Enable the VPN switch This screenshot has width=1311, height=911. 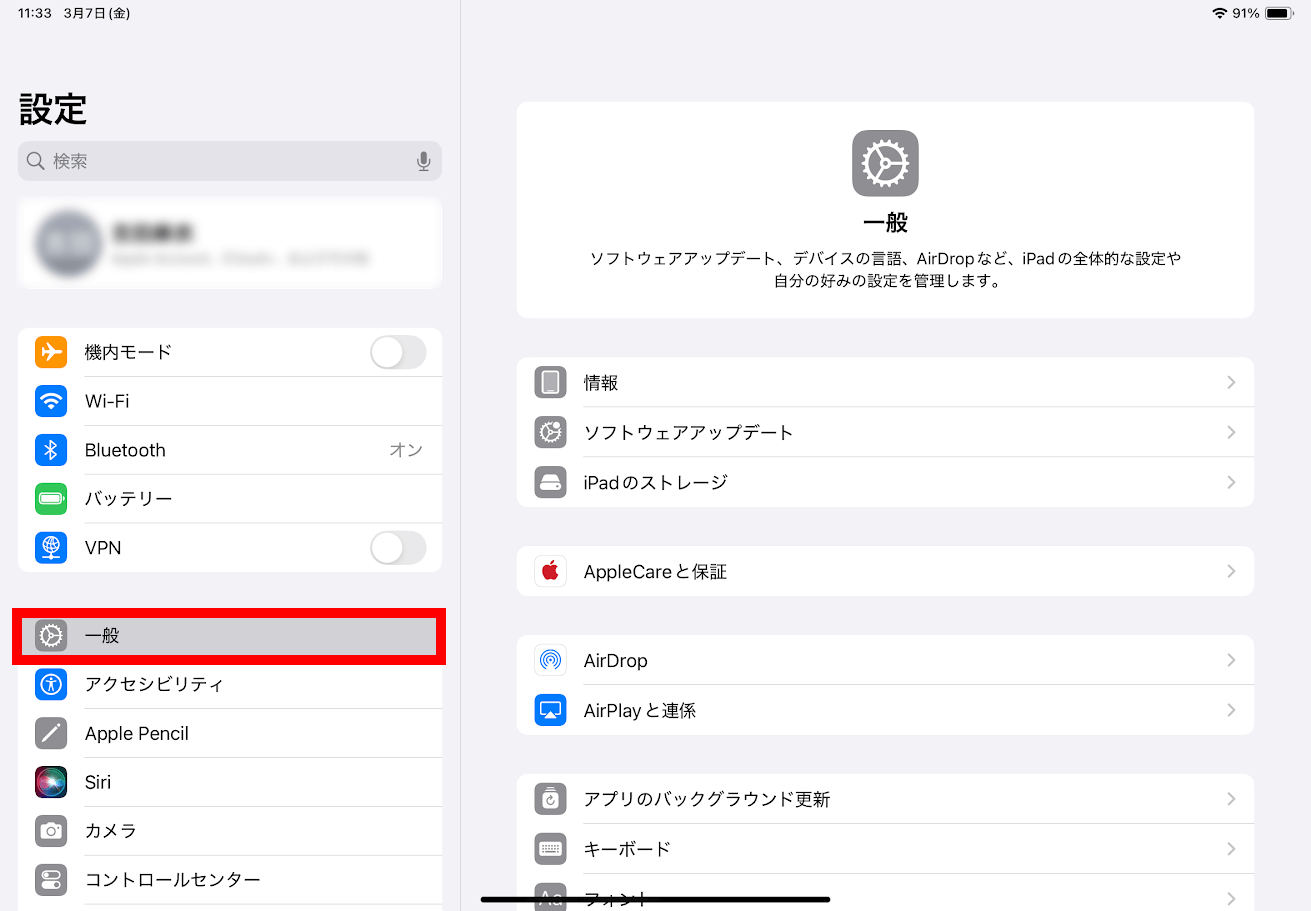pos(398,548)
